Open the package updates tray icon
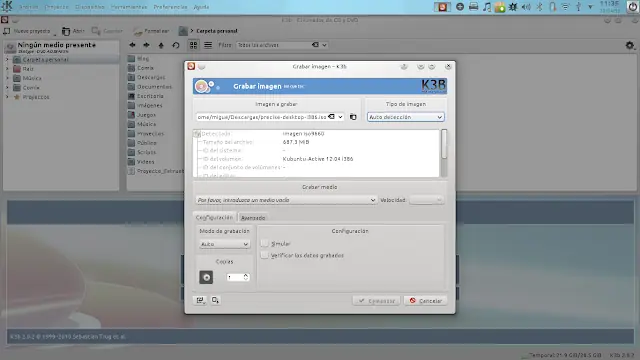 coord(500,7)
